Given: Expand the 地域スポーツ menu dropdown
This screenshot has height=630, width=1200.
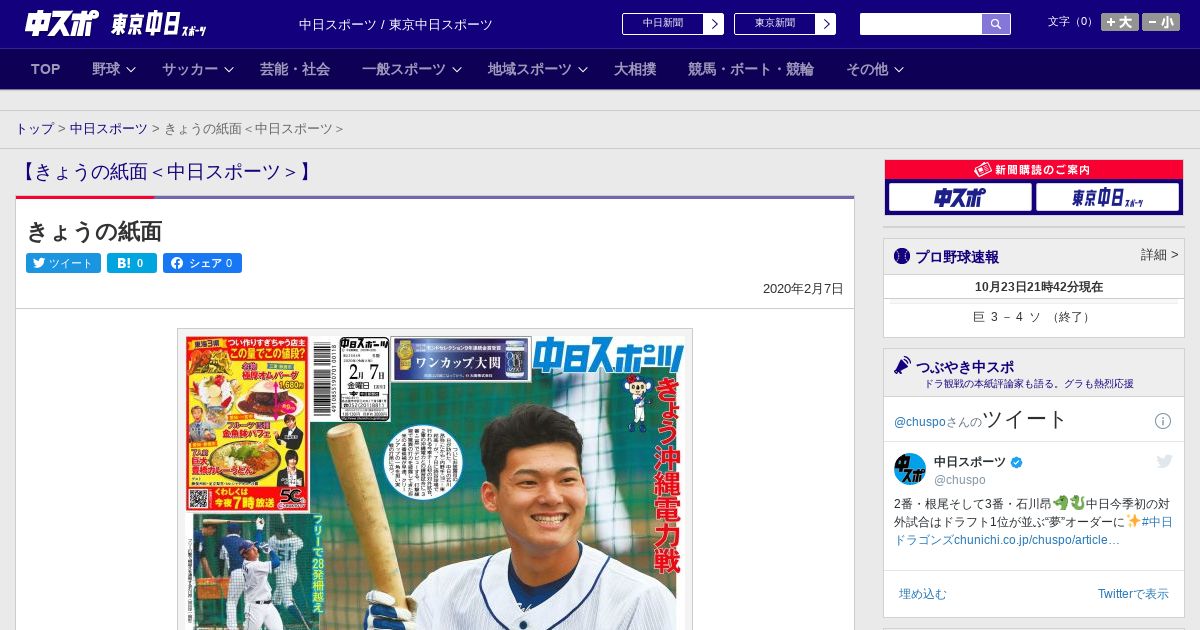Looking at the screenshot, I should pos(538,69).
